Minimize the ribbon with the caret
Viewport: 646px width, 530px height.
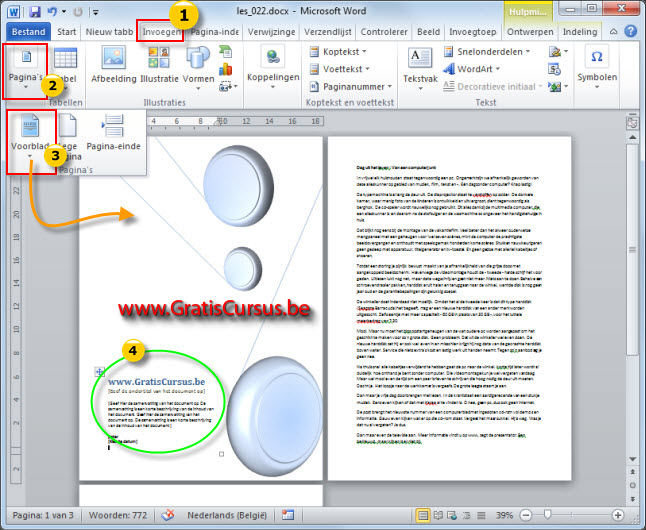click(x=613, y=32)
